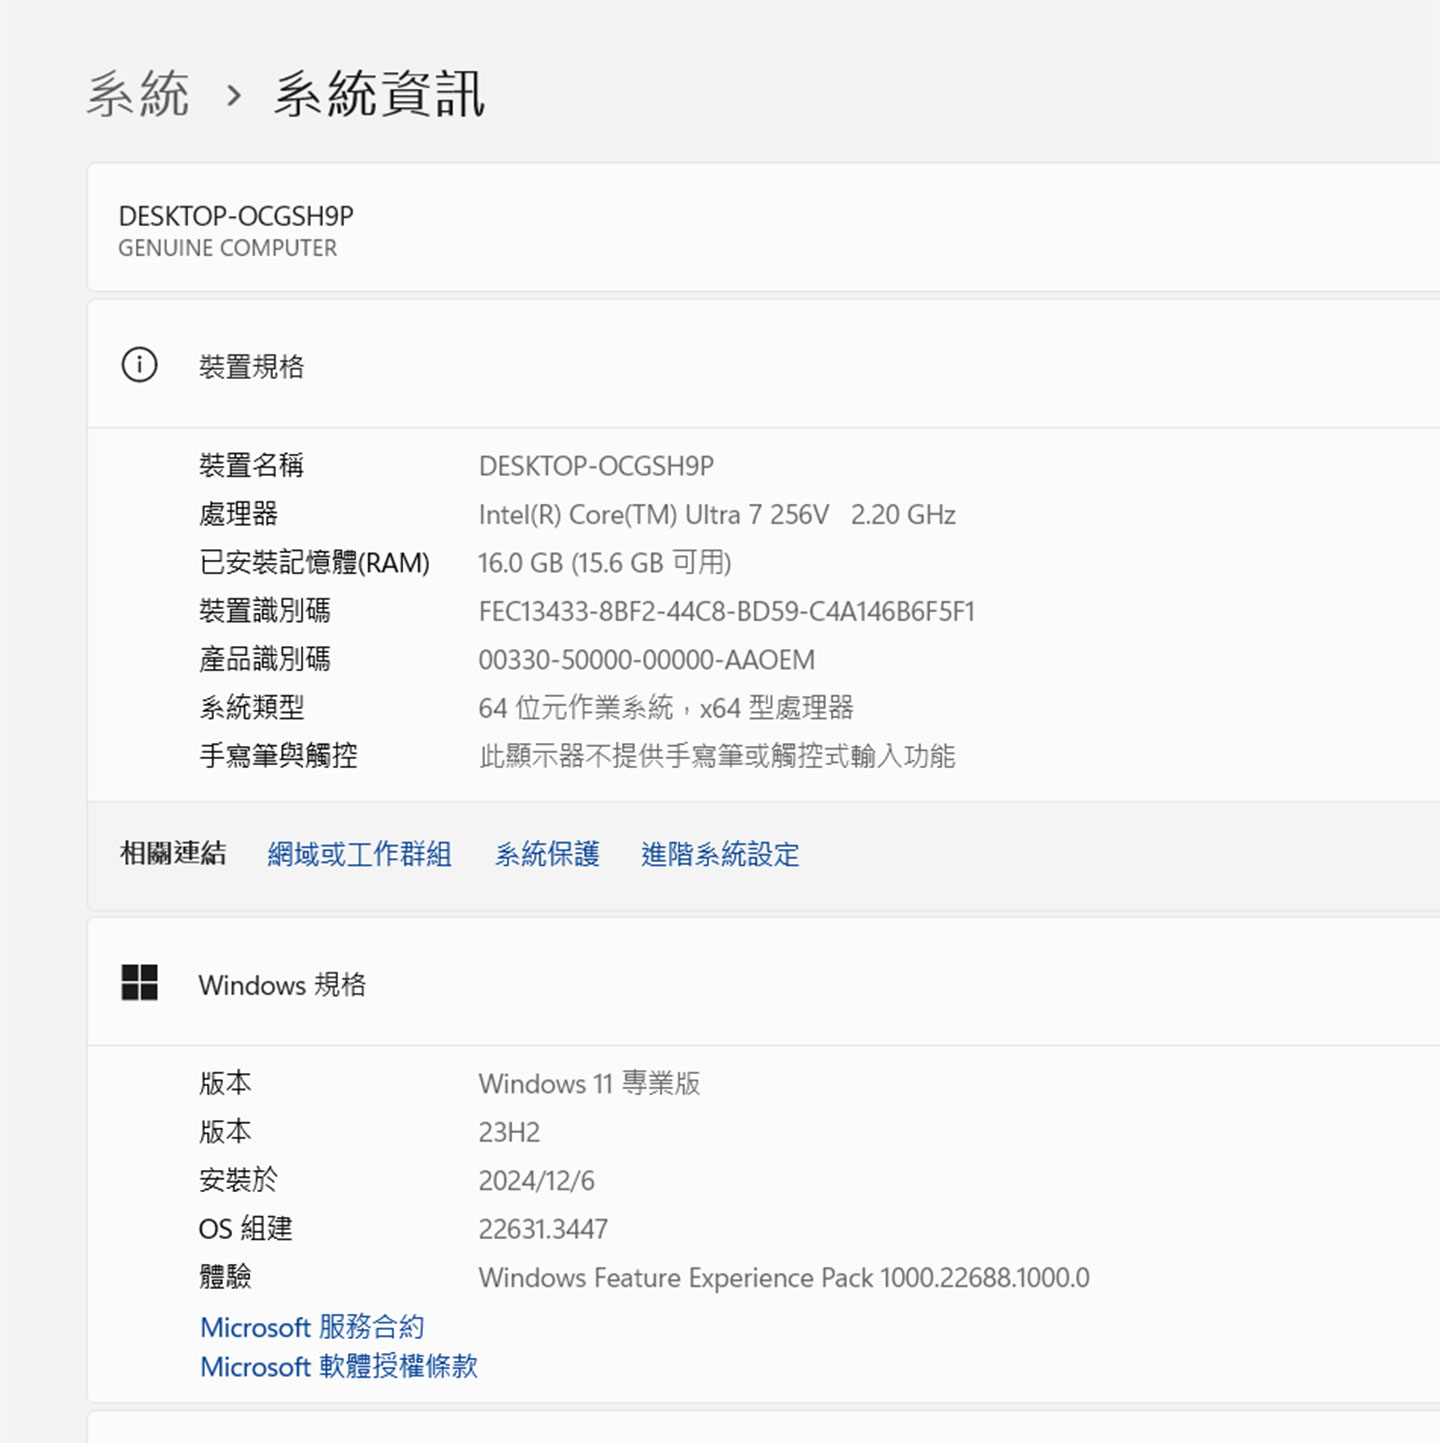The image size is (1440, 1443).
Task: Open the Microsoft 服務合約 link
Action: coord(312,1327)
